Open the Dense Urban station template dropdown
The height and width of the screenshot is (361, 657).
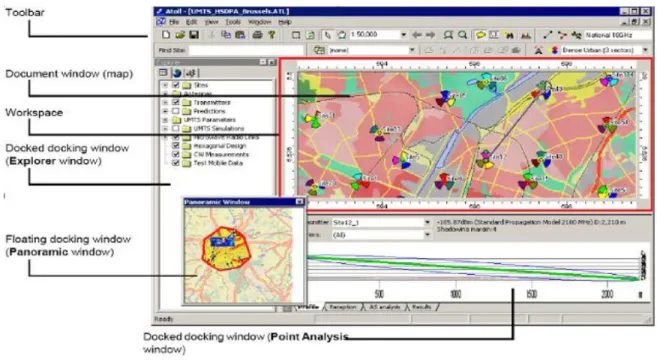(645, 50)
